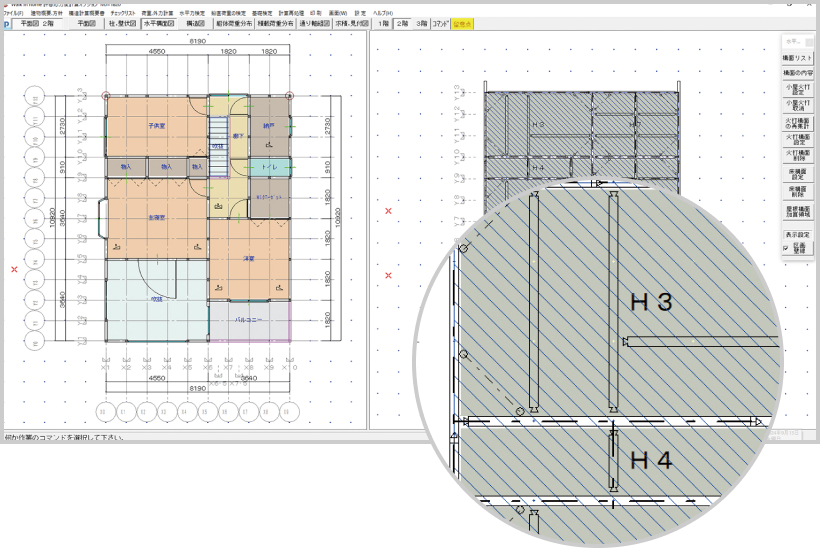820x548 pixels.
Task: Click the コマンド toolbar button
Action: pyautogui.click(x=440, y=24)
